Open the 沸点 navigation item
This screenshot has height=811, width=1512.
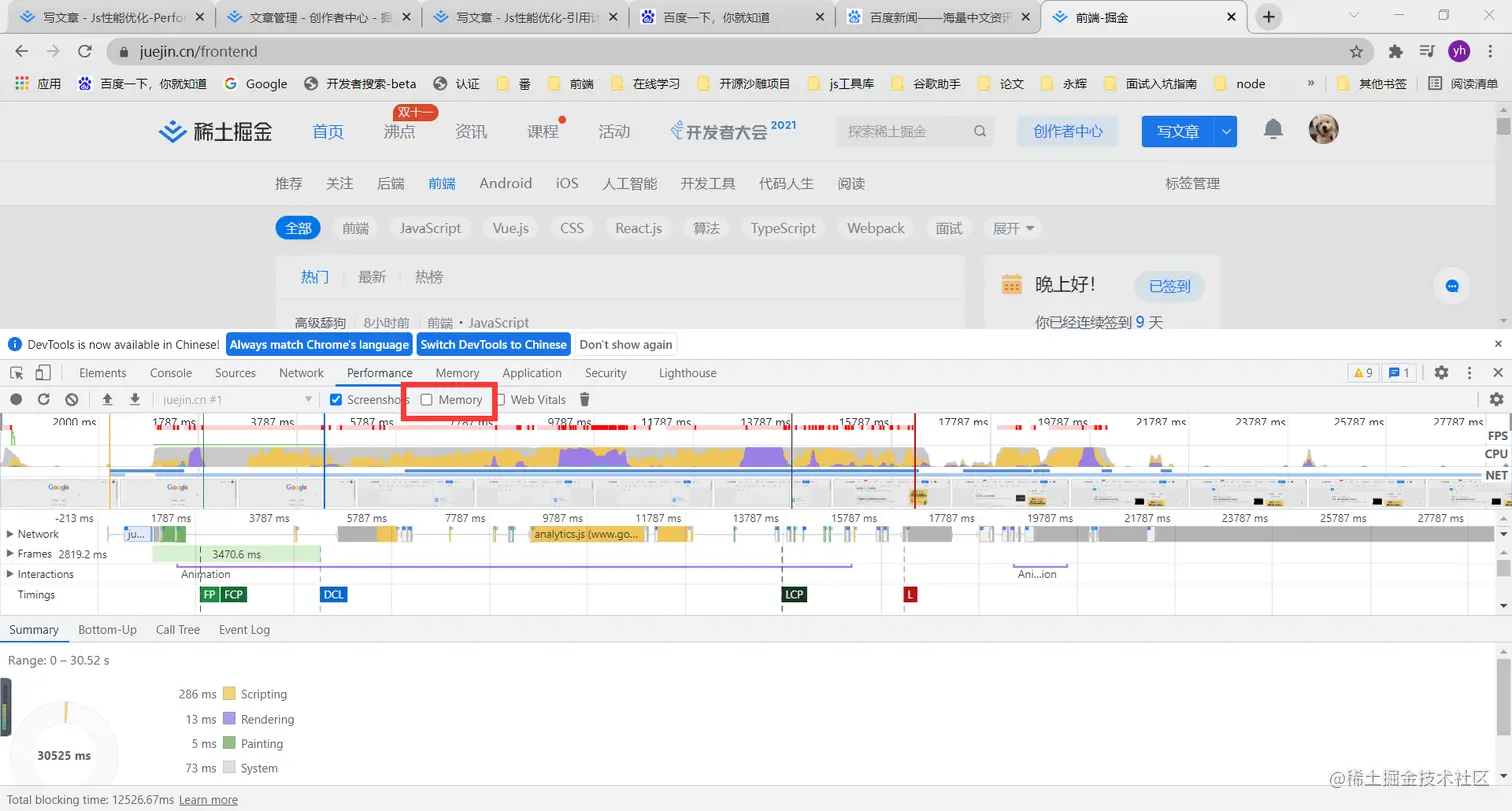399,131
